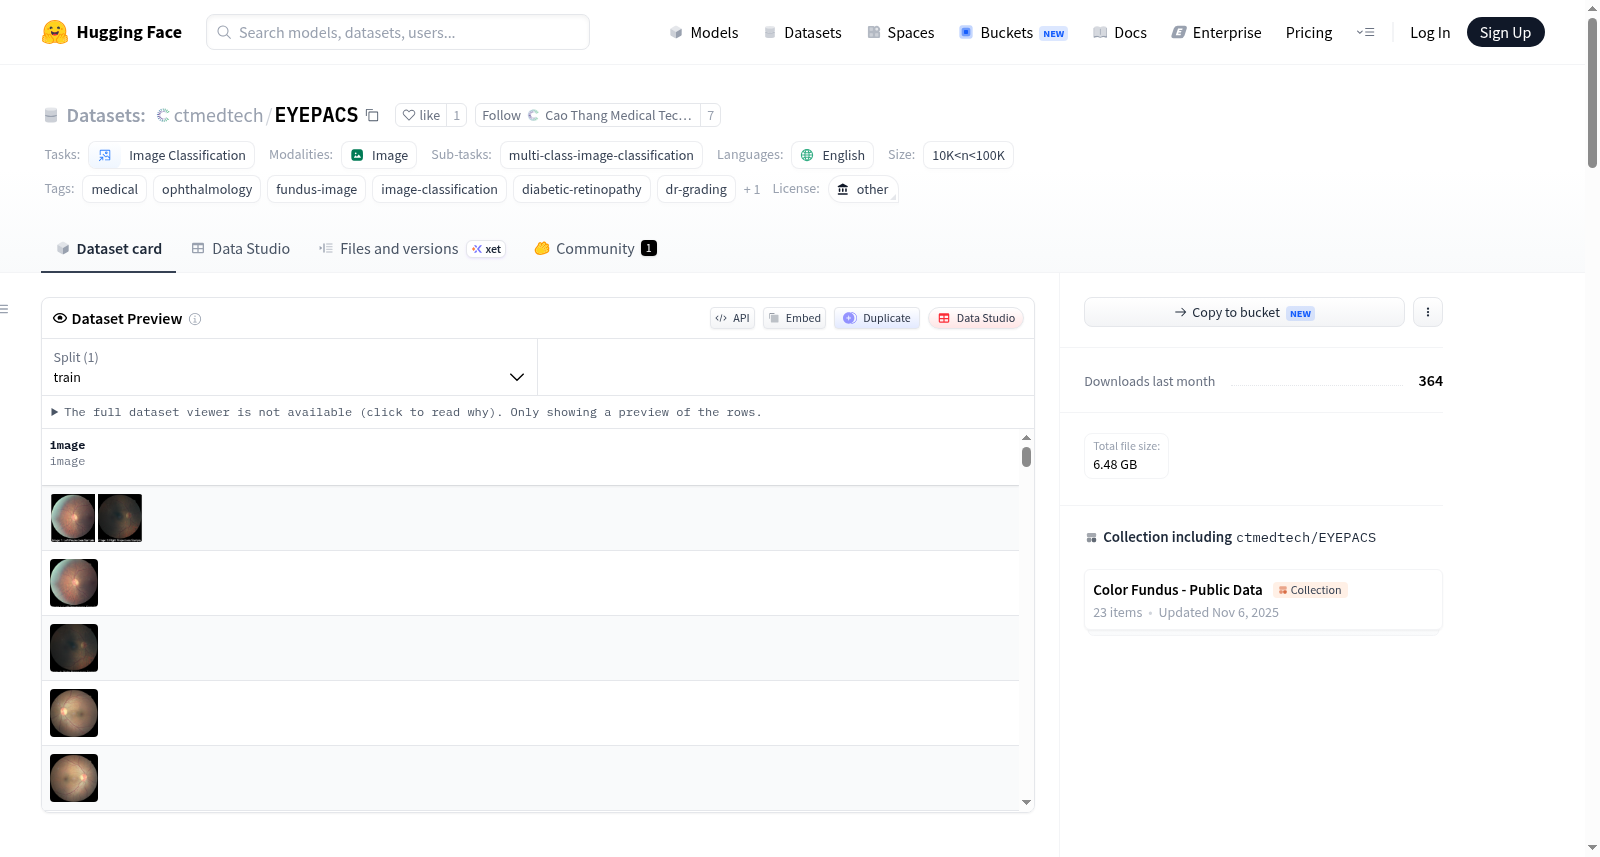The width and height of the screenshot is (1600, 857).
Task: Open the Models nav item
Action: [704, 32]
